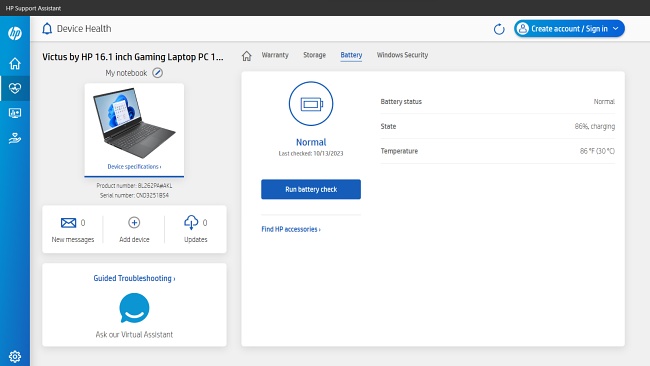This screenshot has height=366, width=650.
Task: Click the Device Health heading
Action: pos(84,29)
